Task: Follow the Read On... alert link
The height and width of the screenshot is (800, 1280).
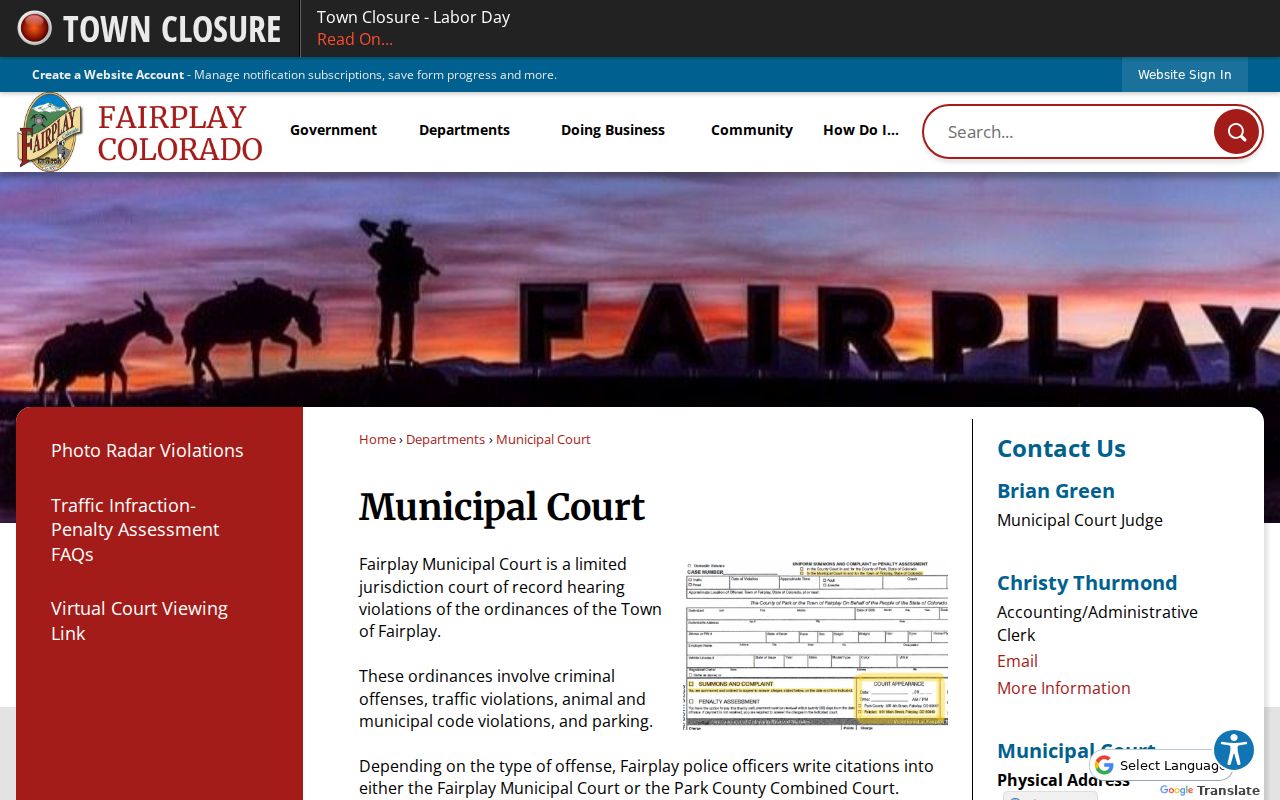Action: coord(355,39)
